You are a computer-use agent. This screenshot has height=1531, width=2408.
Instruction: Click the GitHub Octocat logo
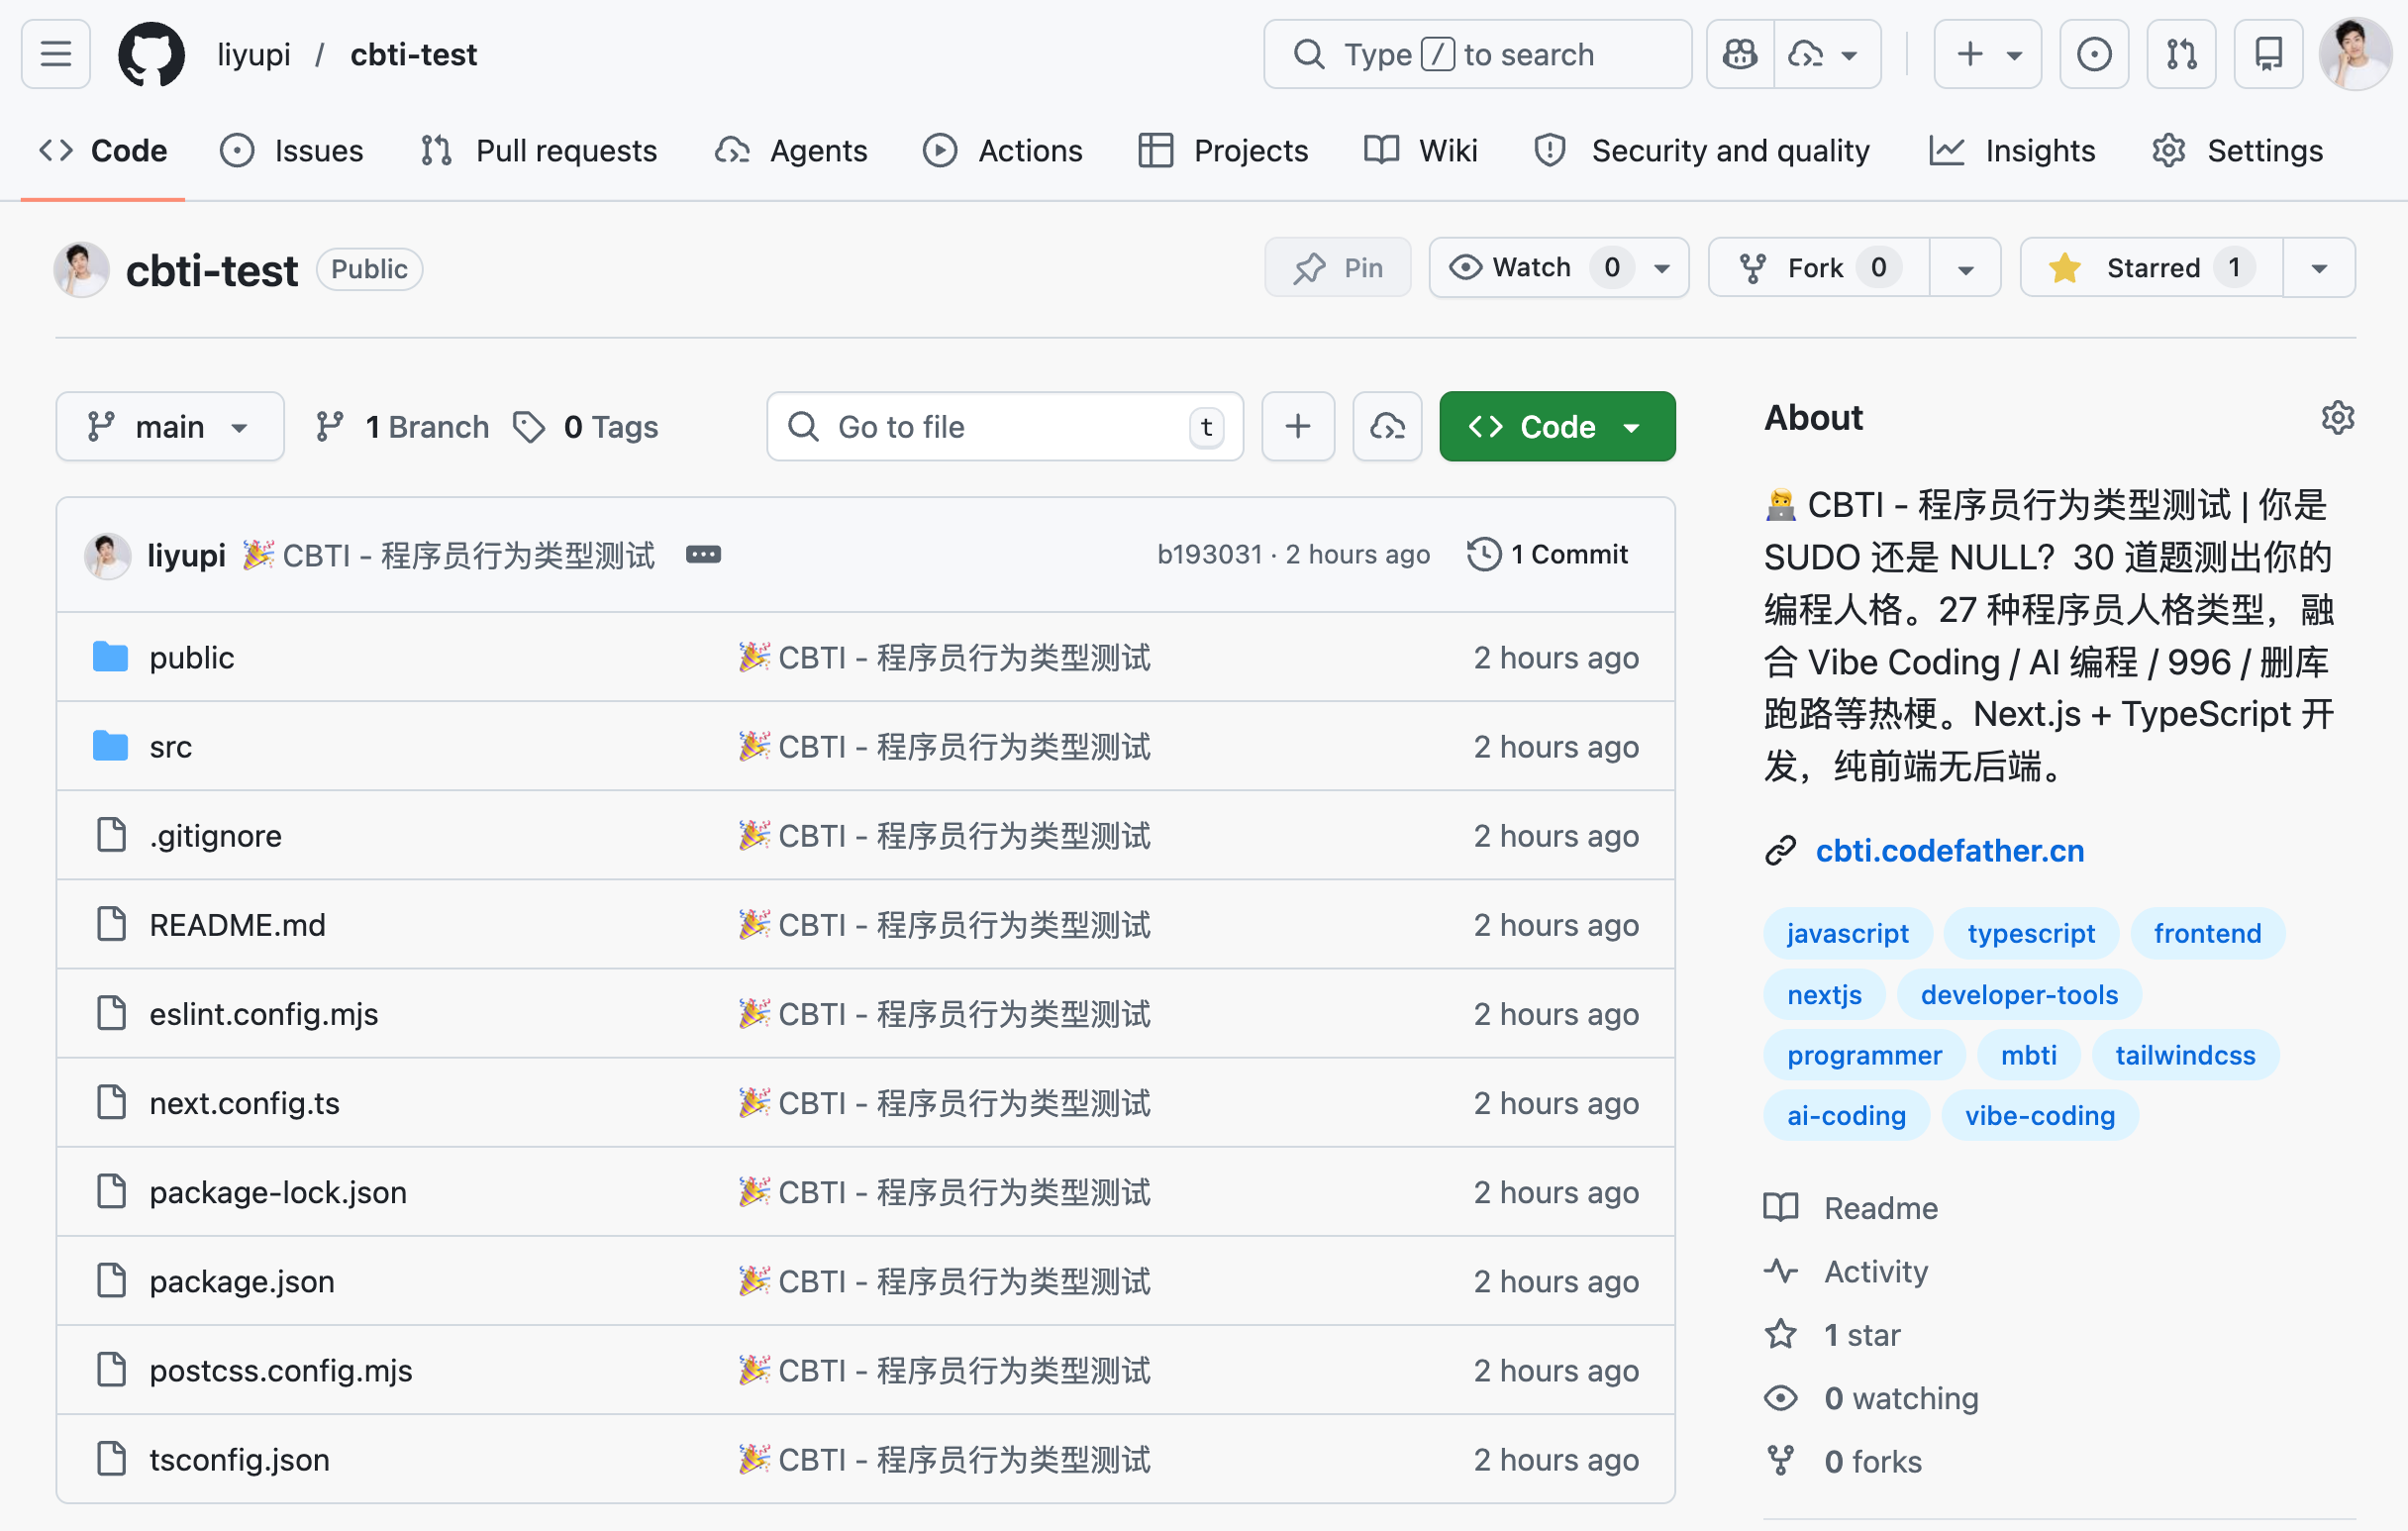(x=151, y=54)
